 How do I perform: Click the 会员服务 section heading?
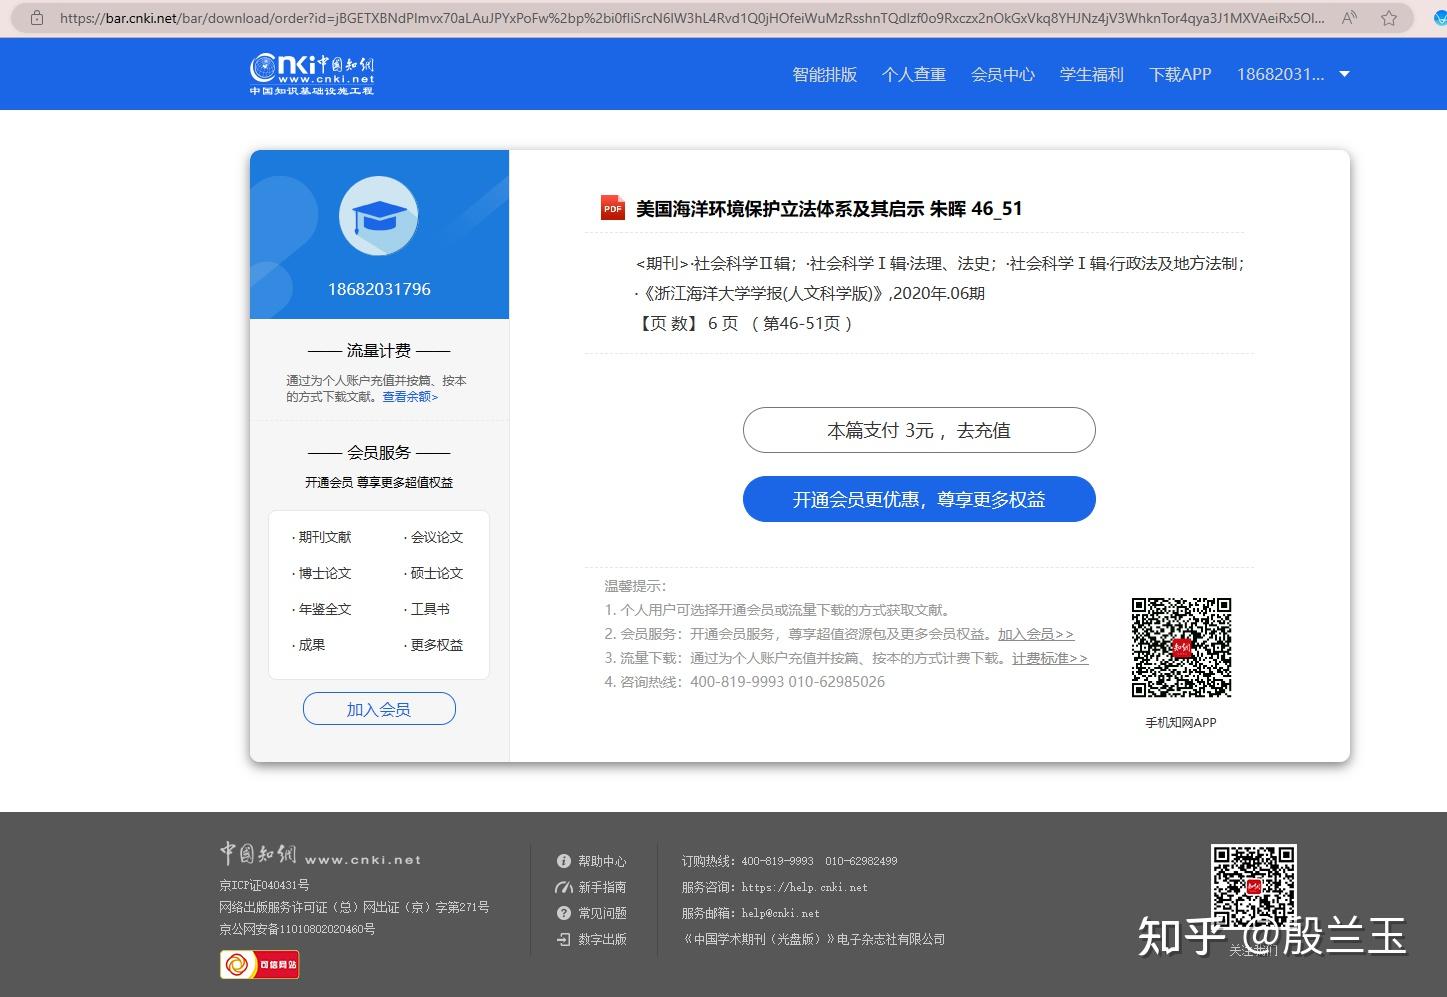[379, 452]
